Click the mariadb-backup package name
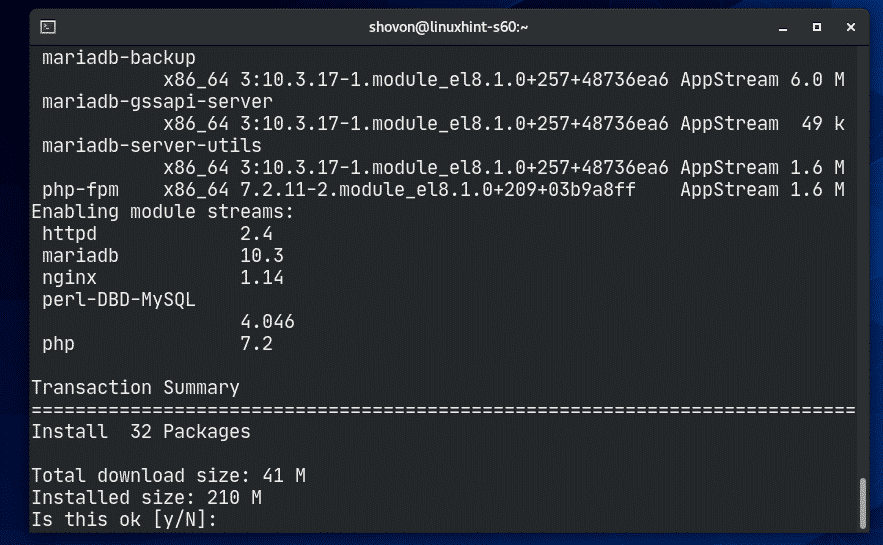 coord(118,57)
